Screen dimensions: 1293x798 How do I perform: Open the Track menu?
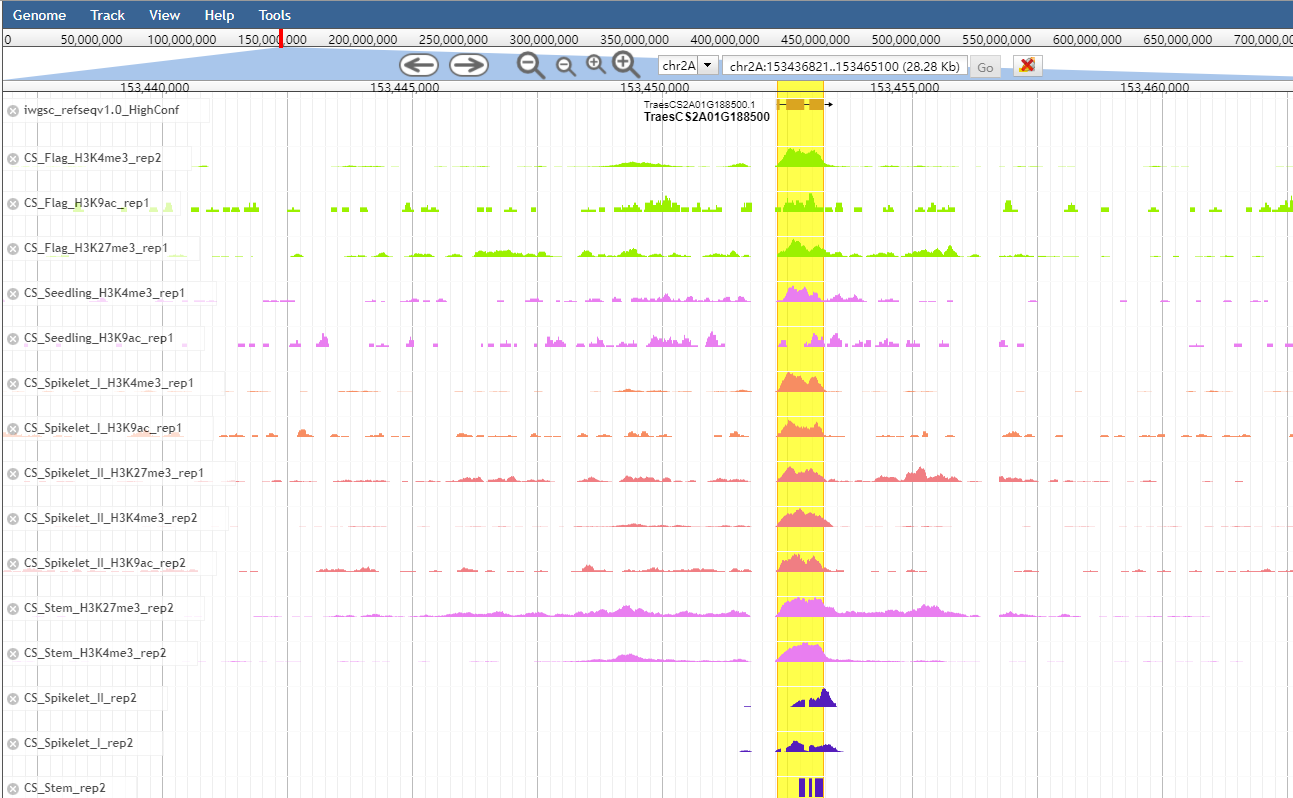pos(107,15)
